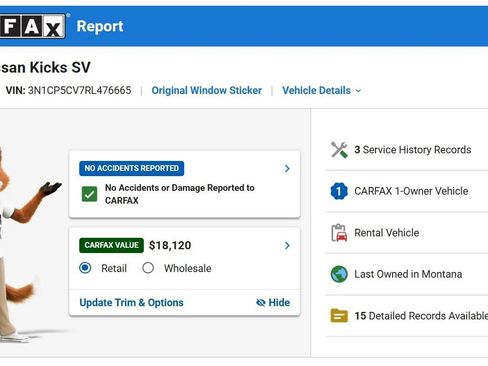The image size is (488, 366).
Task: Hide the CARFAX value card
Action: [273, 302]
